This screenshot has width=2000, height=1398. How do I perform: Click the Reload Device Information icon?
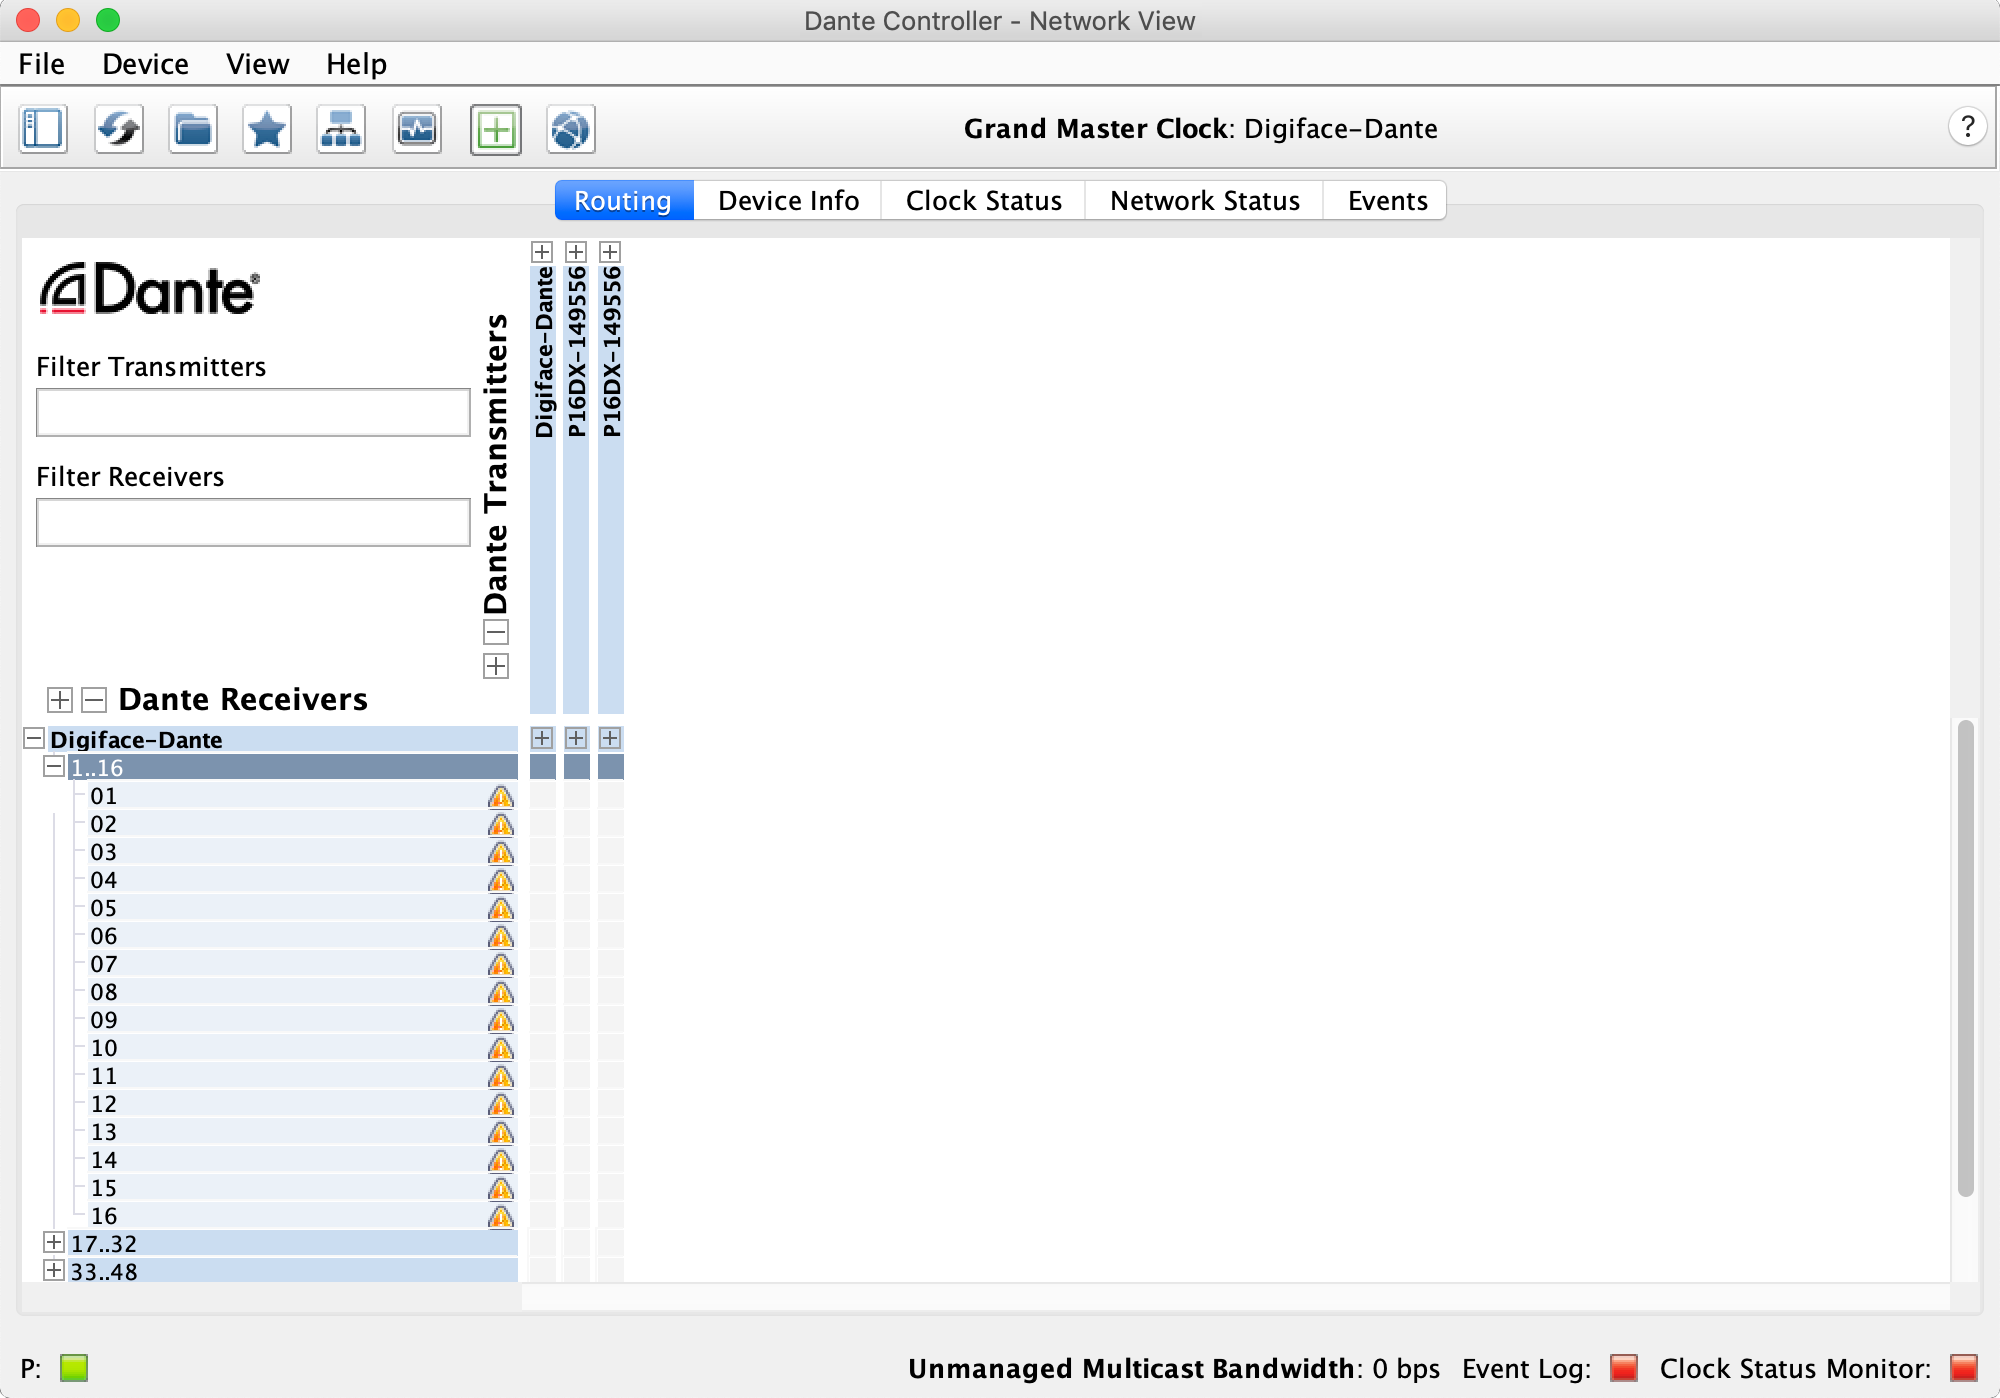(119, 129)
